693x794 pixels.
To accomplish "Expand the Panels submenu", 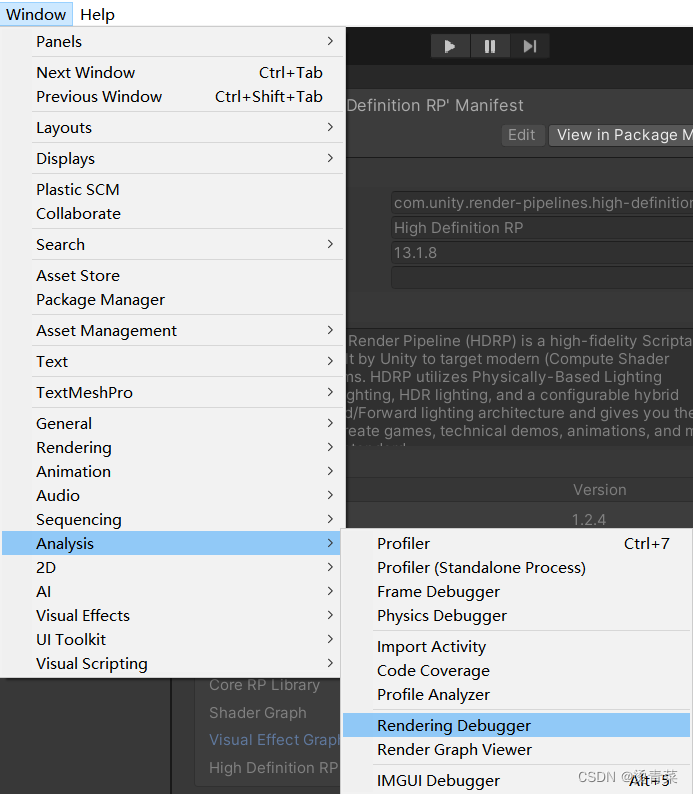I will pyautogui.click(x=173, y=42).
